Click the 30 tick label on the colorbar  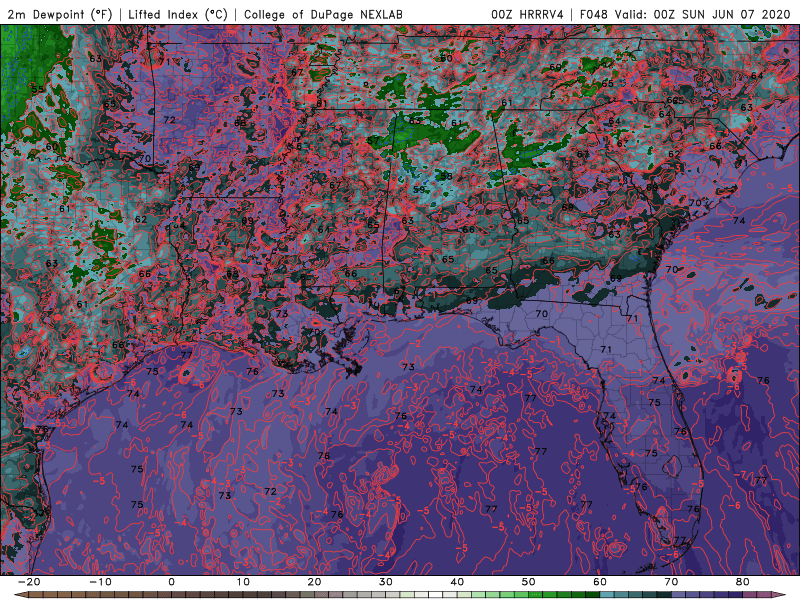tap(386, 582)
